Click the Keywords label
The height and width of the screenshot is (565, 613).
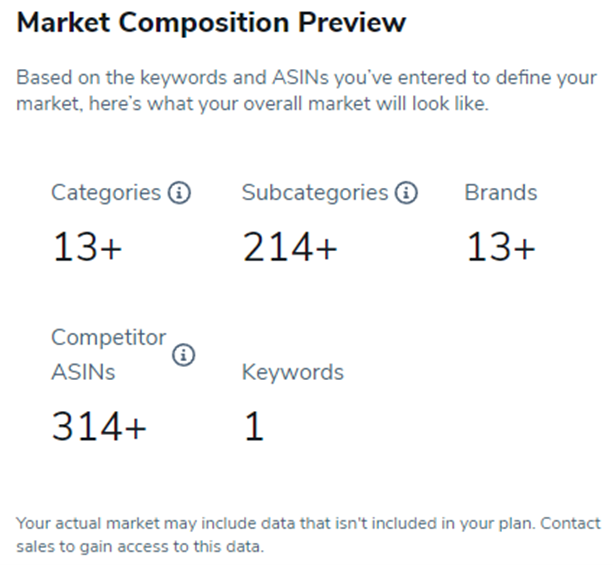pyautogui.click(x=293, y=372)
